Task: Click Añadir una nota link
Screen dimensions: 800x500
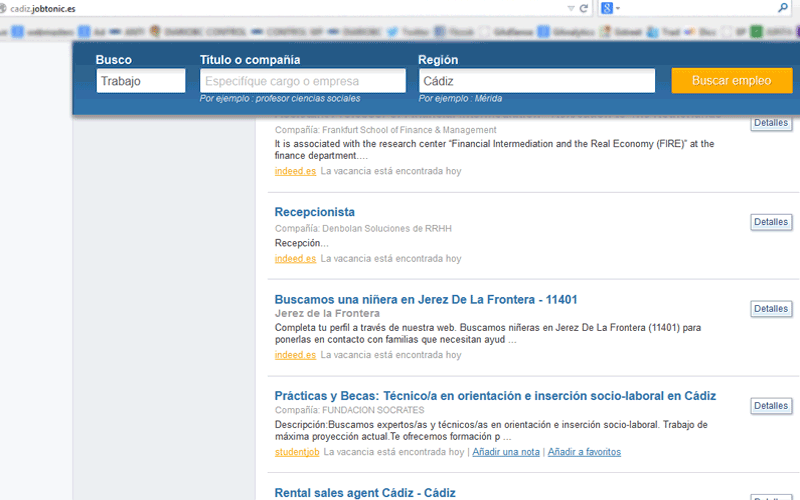Action: pyautogui.click(x=506, y=452)
